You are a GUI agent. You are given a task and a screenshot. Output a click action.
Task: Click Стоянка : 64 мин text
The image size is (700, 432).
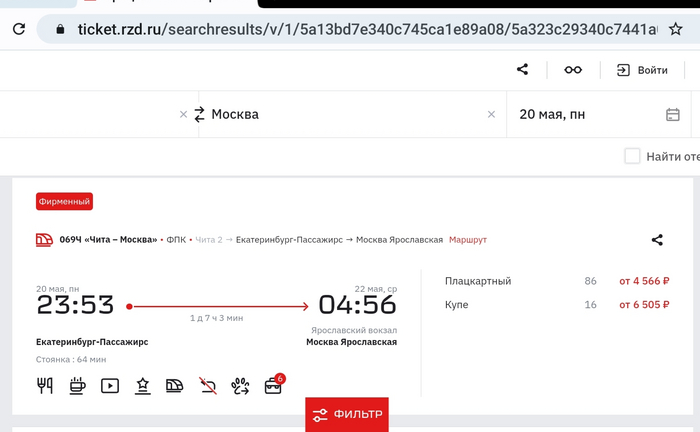(x=71, y=359)
